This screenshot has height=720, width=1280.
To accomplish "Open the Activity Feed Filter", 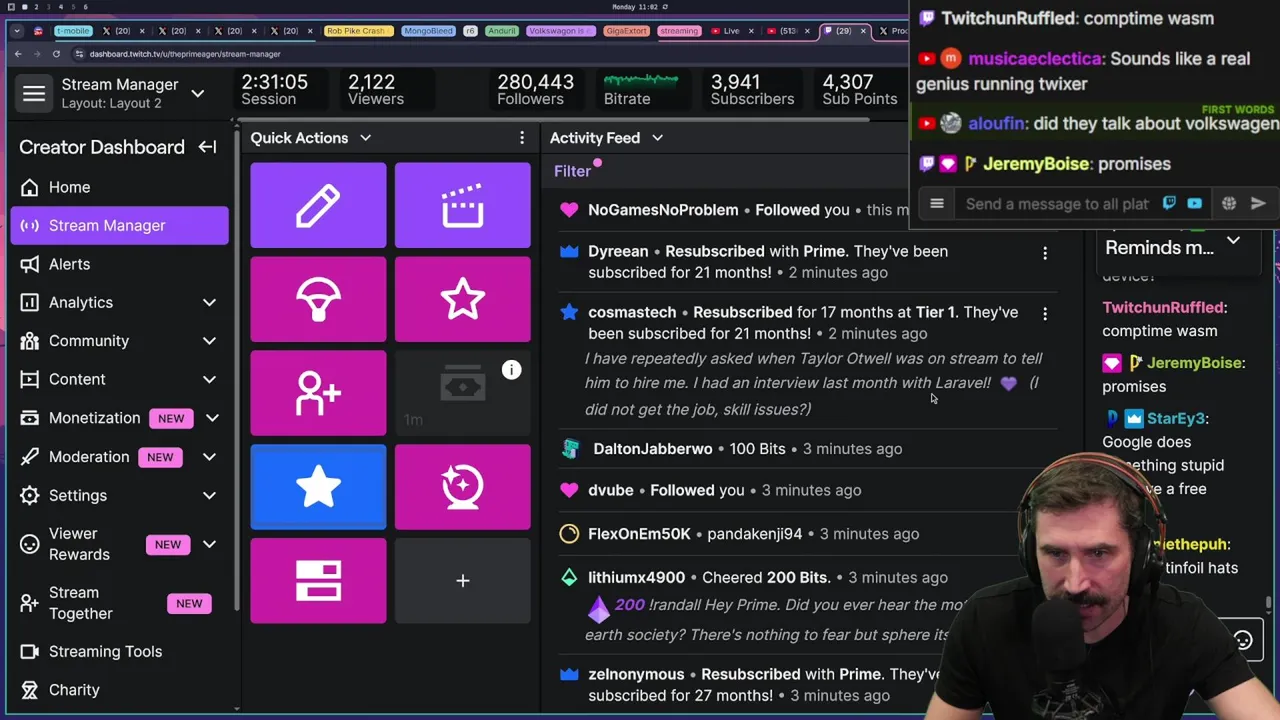I will [x=573, y=171].
